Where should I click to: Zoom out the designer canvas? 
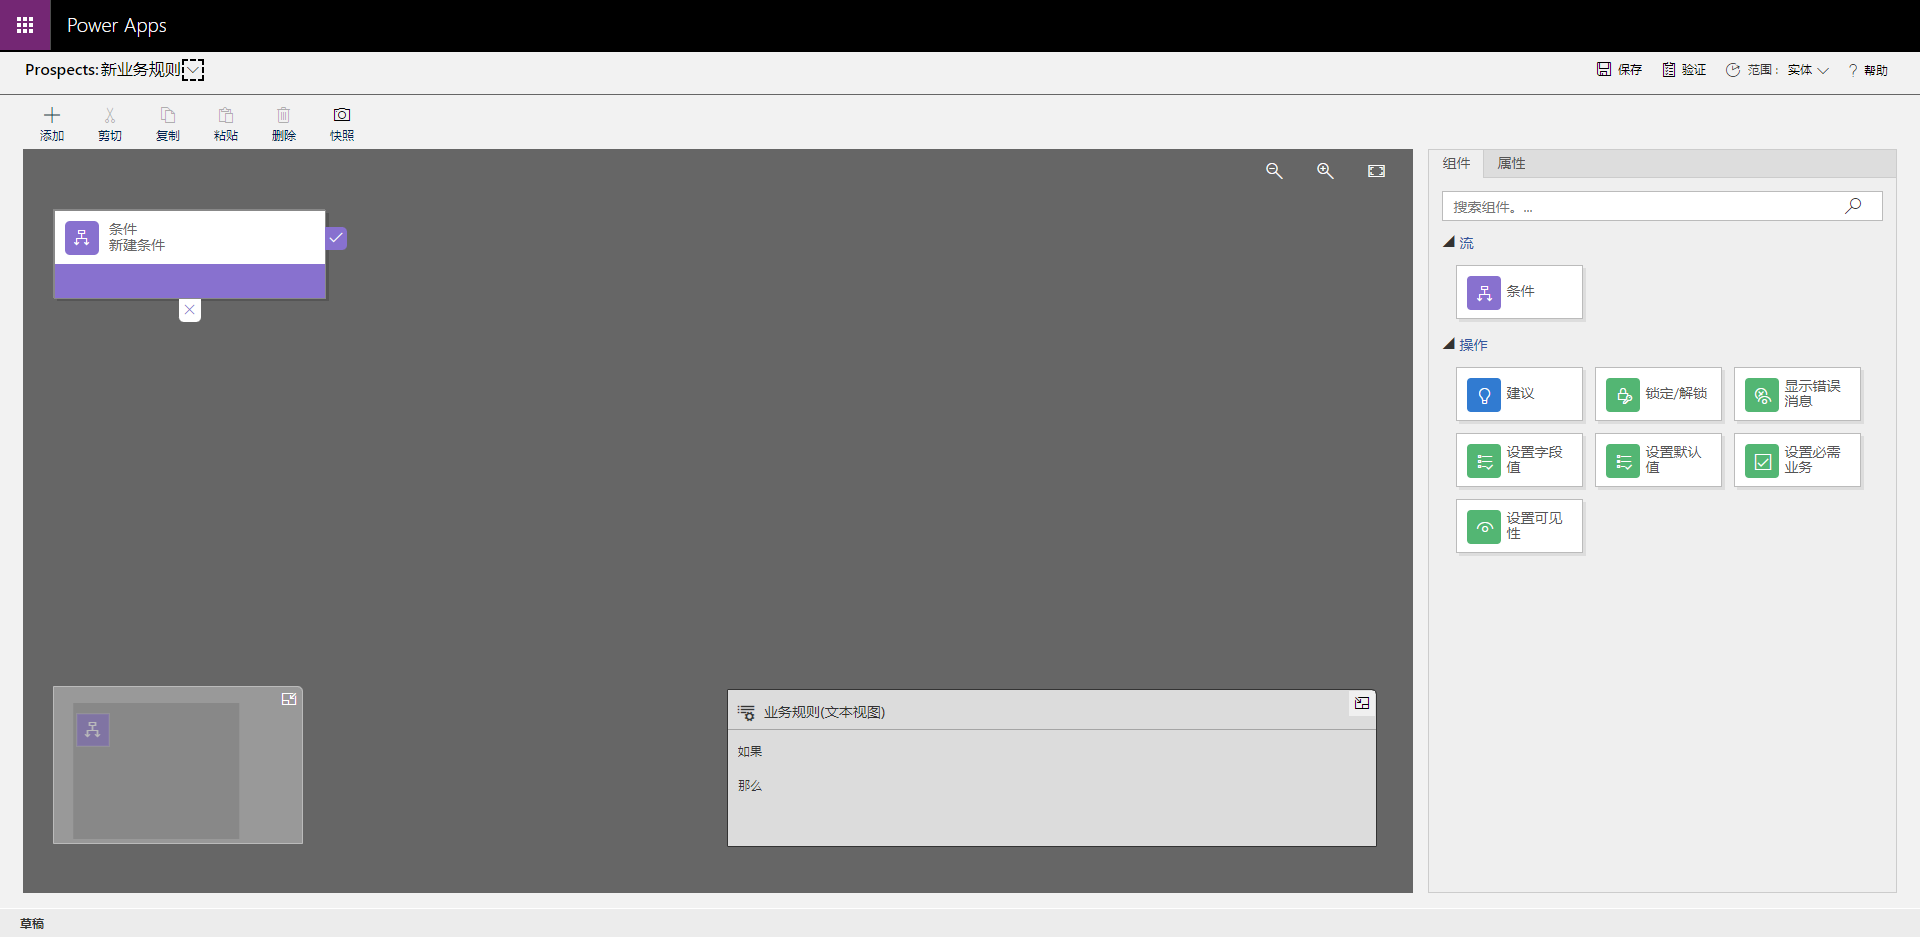point(1274,171)
